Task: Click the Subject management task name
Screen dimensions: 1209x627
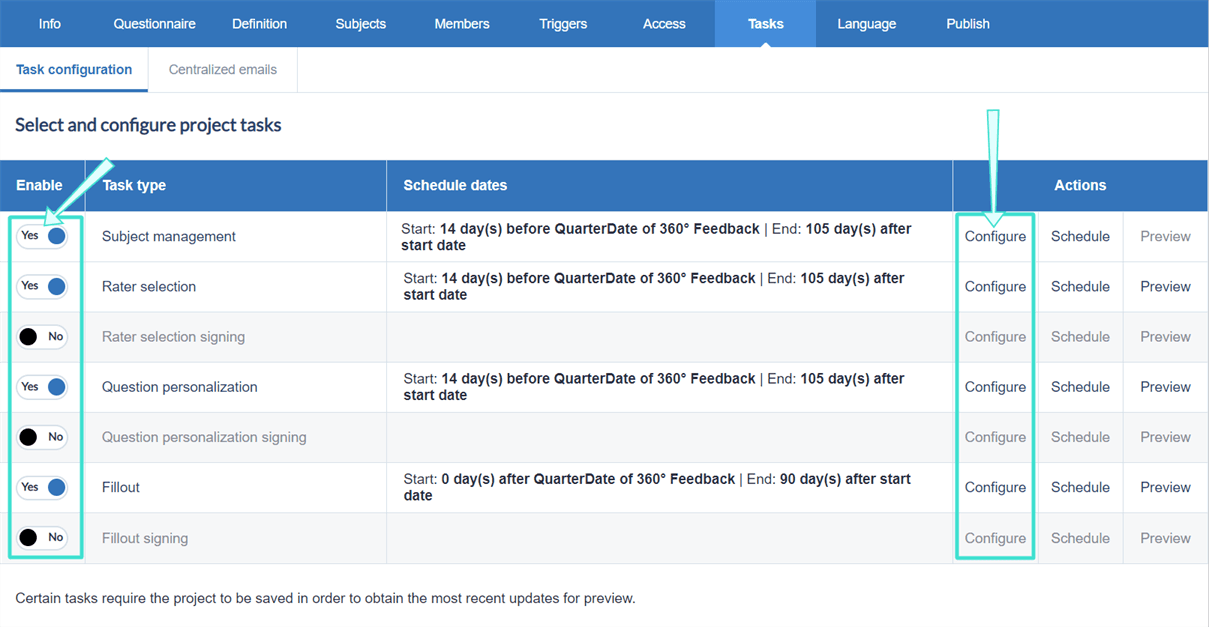Action: (x=169, y=236)
